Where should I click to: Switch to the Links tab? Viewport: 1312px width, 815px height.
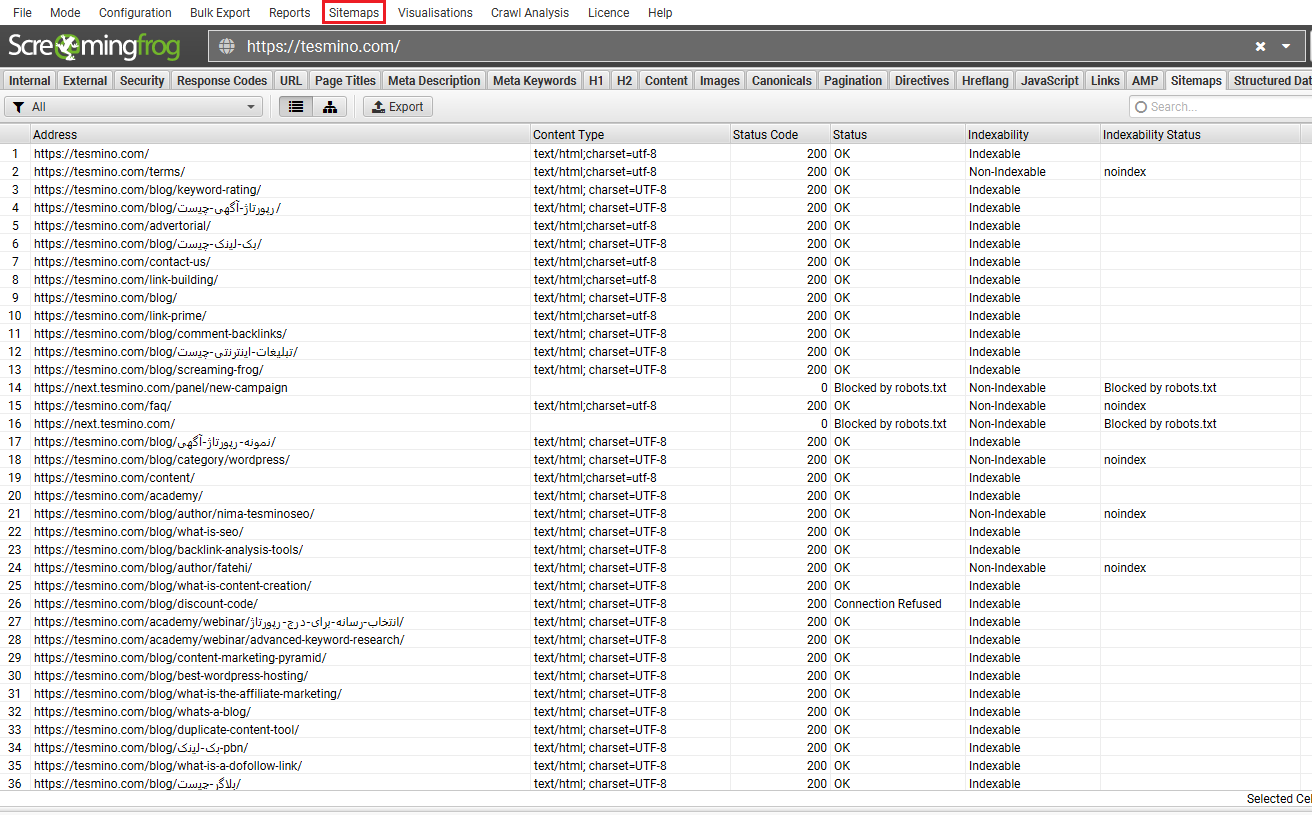1106,81
